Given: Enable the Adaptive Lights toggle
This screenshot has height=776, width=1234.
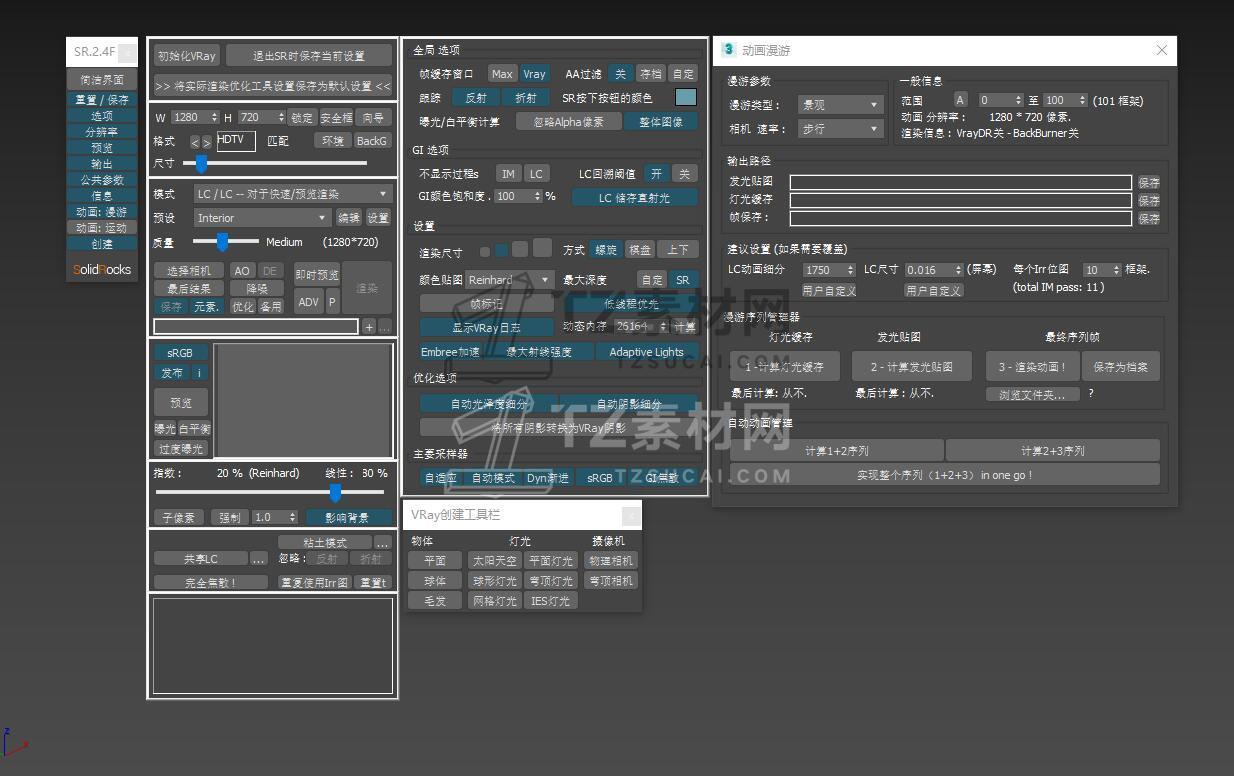Looking at the screenshot, I should coord(646,352).
